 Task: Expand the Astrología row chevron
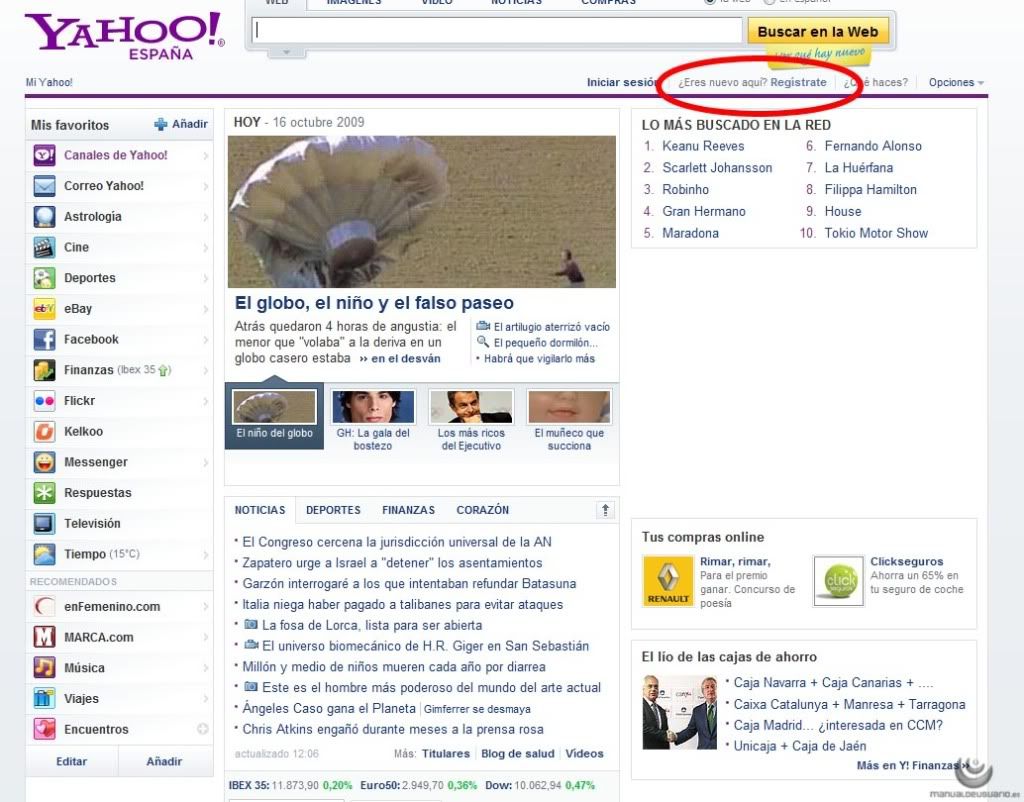(x=206, y=217)
